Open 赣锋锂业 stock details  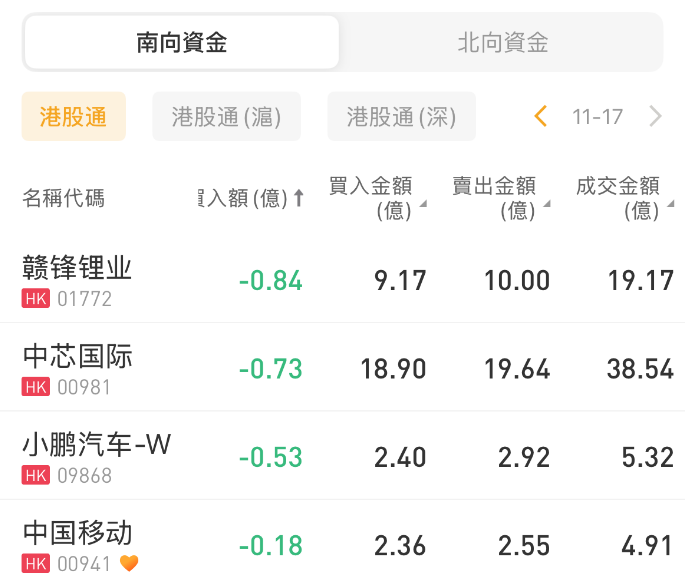point(77,268)
